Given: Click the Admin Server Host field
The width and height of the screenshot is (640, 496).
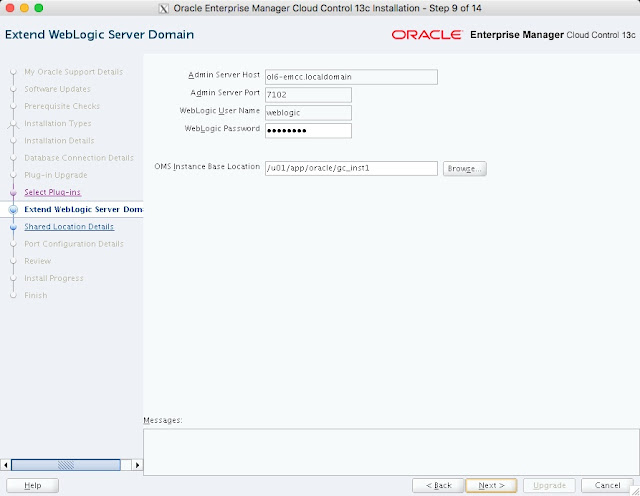Looking at the screenshot, I should (351, 77).
